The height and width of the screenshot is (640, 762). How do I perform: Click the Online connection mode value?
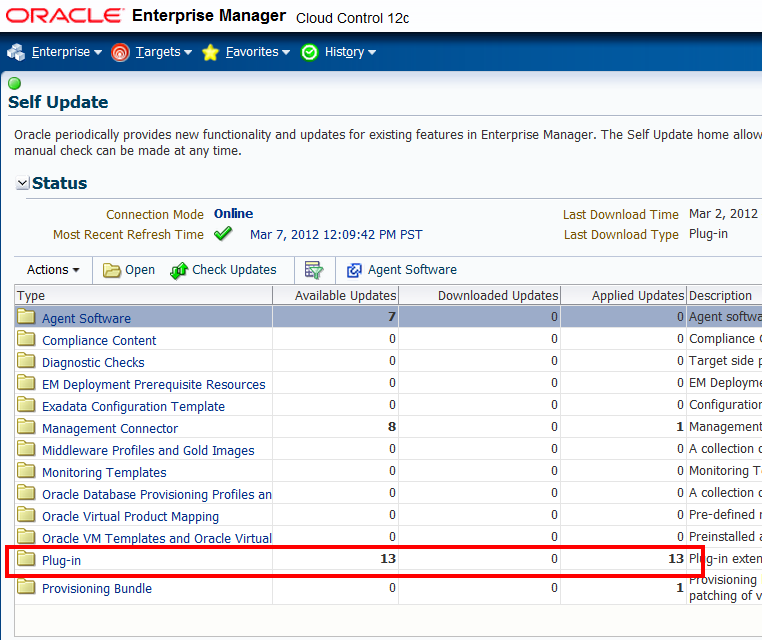(x=233, y=214)
